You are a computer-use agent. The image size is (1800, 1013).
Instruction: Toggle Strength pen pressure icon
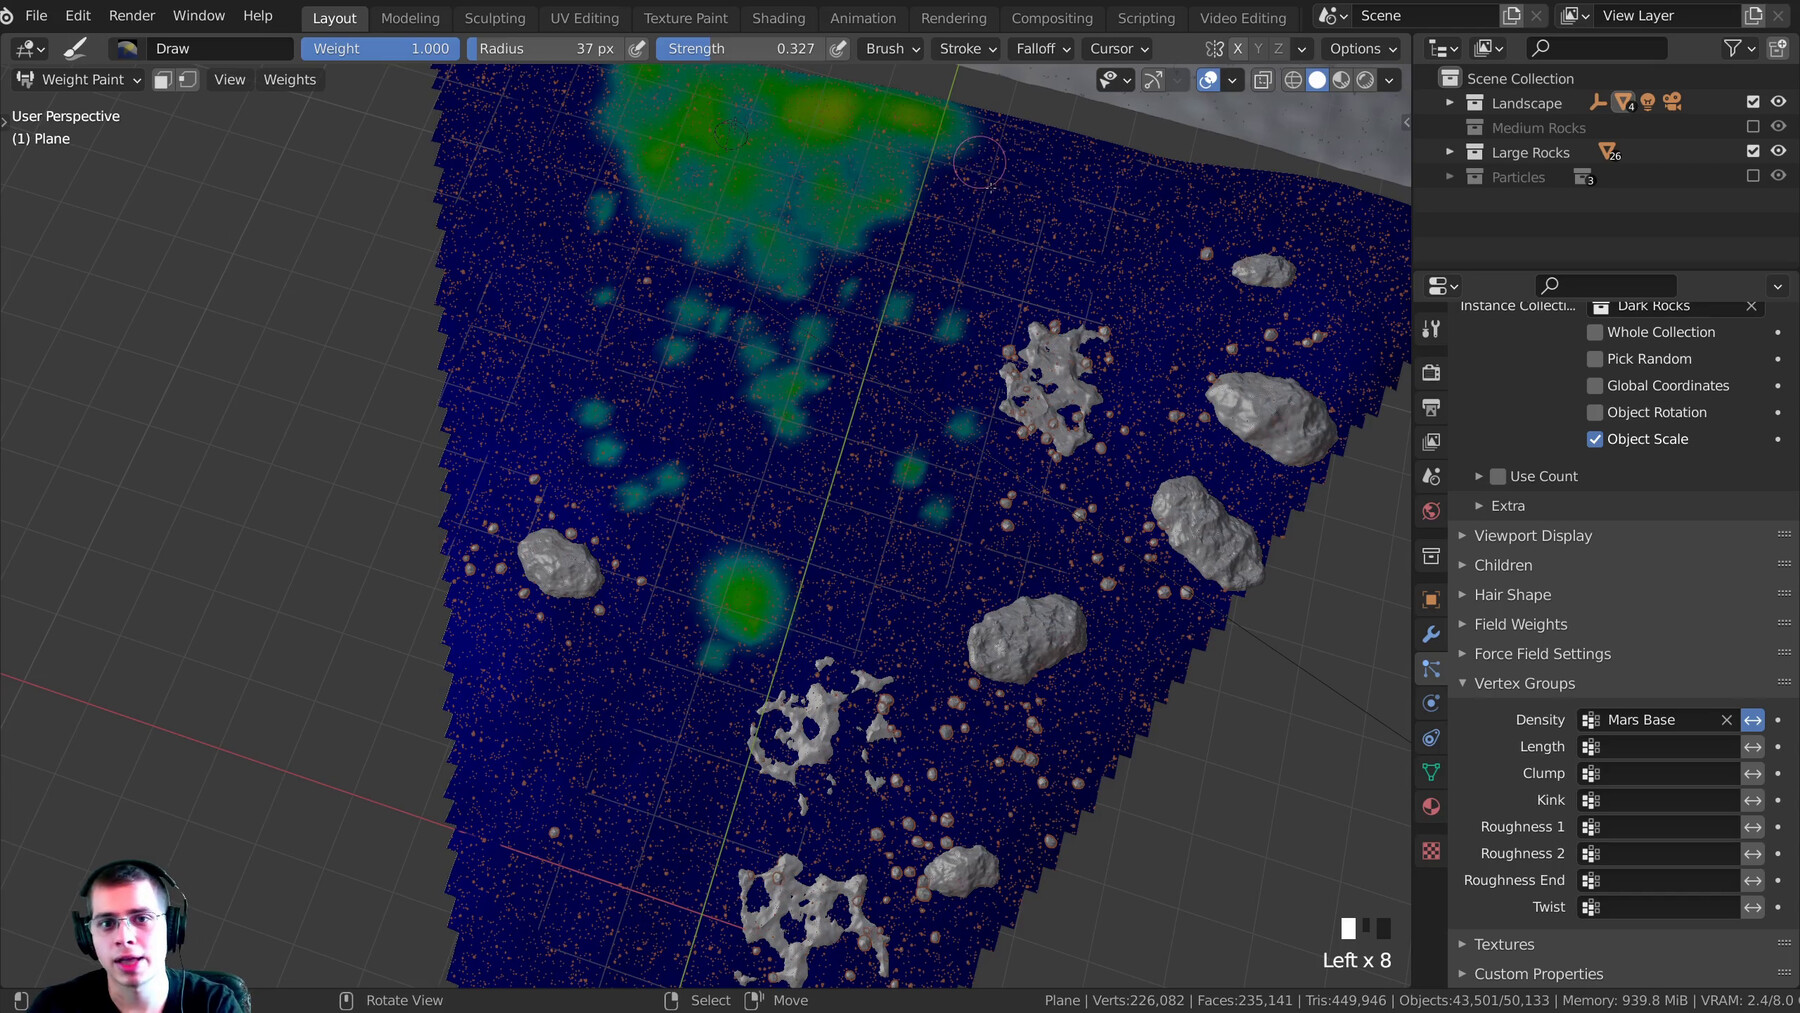(839, 48)
